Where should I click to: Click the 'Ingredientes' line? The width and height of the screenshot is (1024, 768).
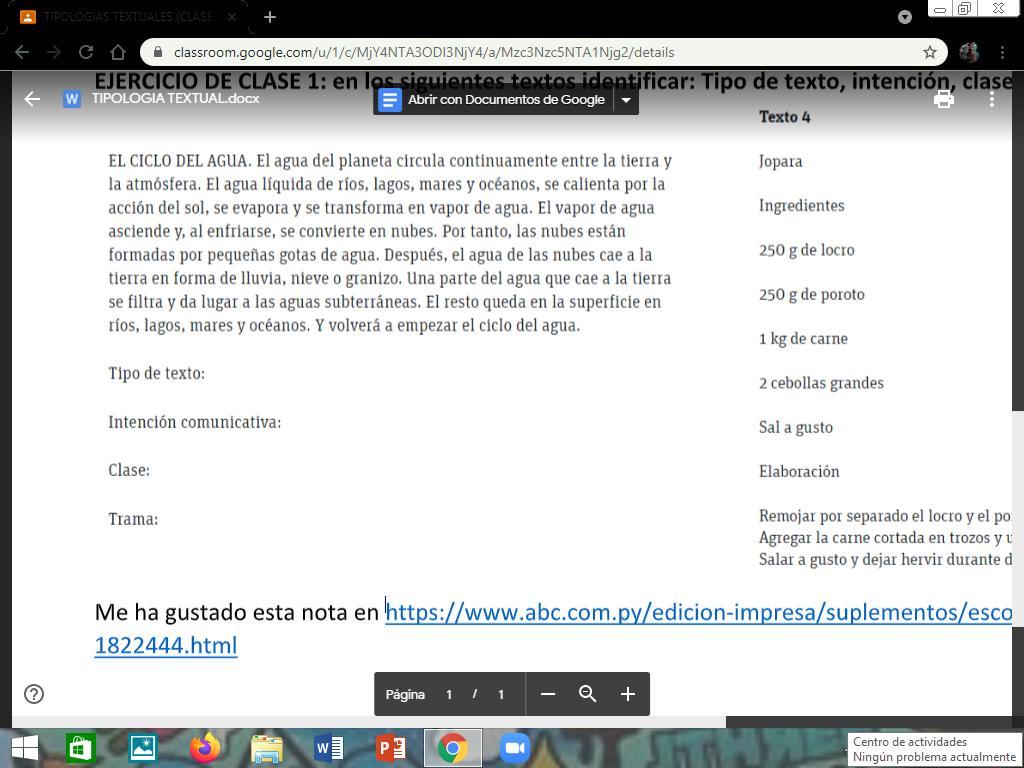pos(801,206)
